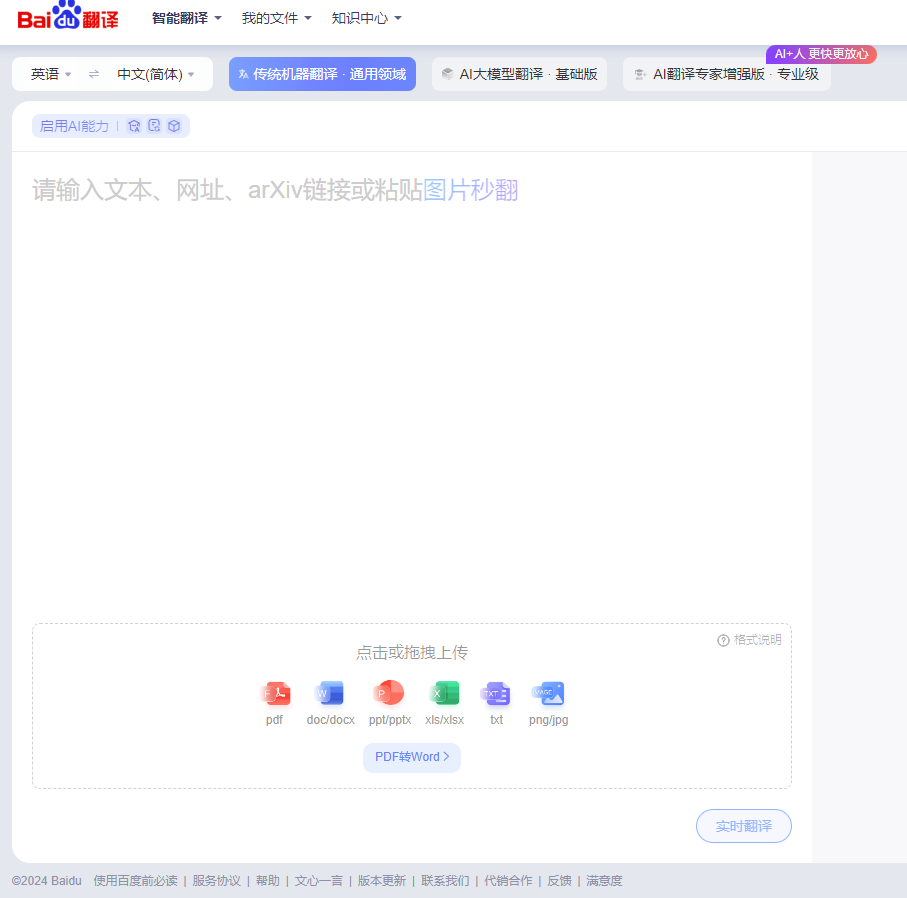Open 文心一言 footer link
This screenshot has width=907, height=898.
coord(319,881)
